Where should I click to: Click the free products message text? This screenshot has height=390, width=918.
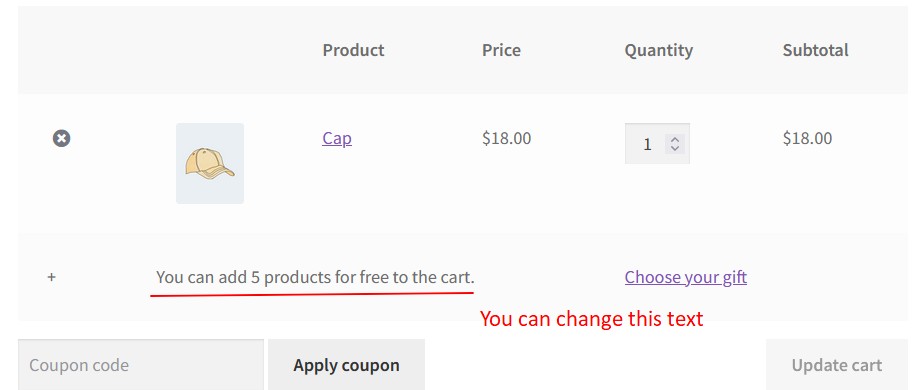(x=315, y=276)
